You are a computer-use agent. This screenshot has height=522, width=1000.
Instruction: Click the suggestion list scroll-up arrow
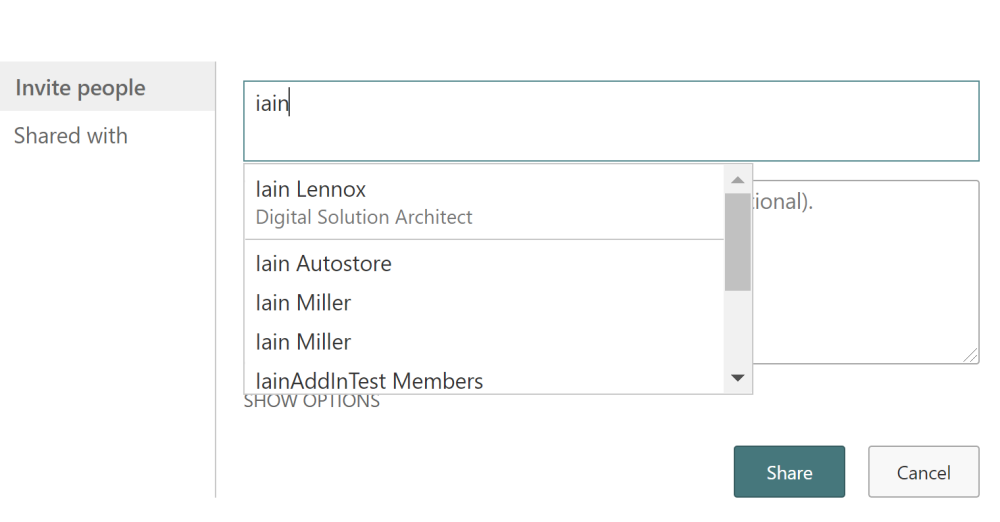pyautogui.click(x=738, y=180)
